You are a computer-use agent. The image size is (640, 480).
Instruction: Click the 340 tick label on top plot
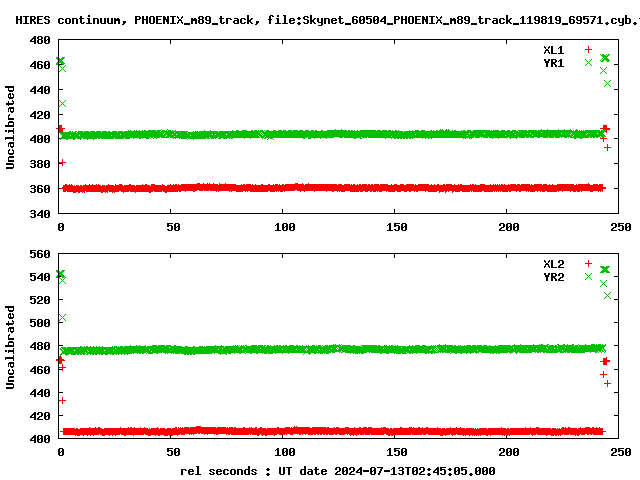(x=40, y=214)
